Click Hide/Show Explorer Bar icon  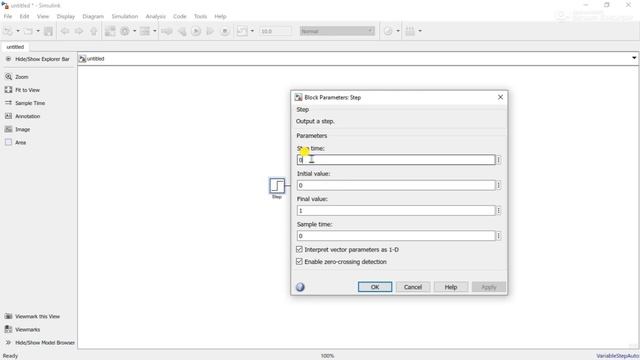8,59
